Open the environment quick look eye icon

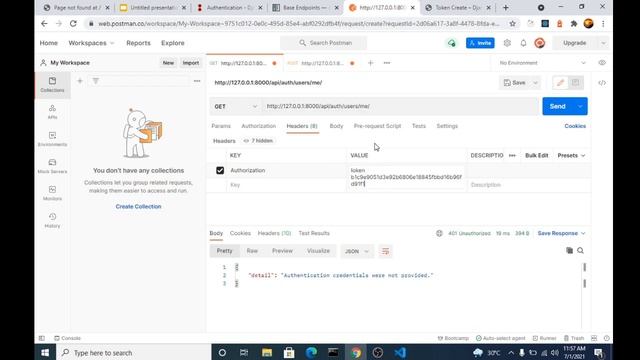click(x=602, y=63)
